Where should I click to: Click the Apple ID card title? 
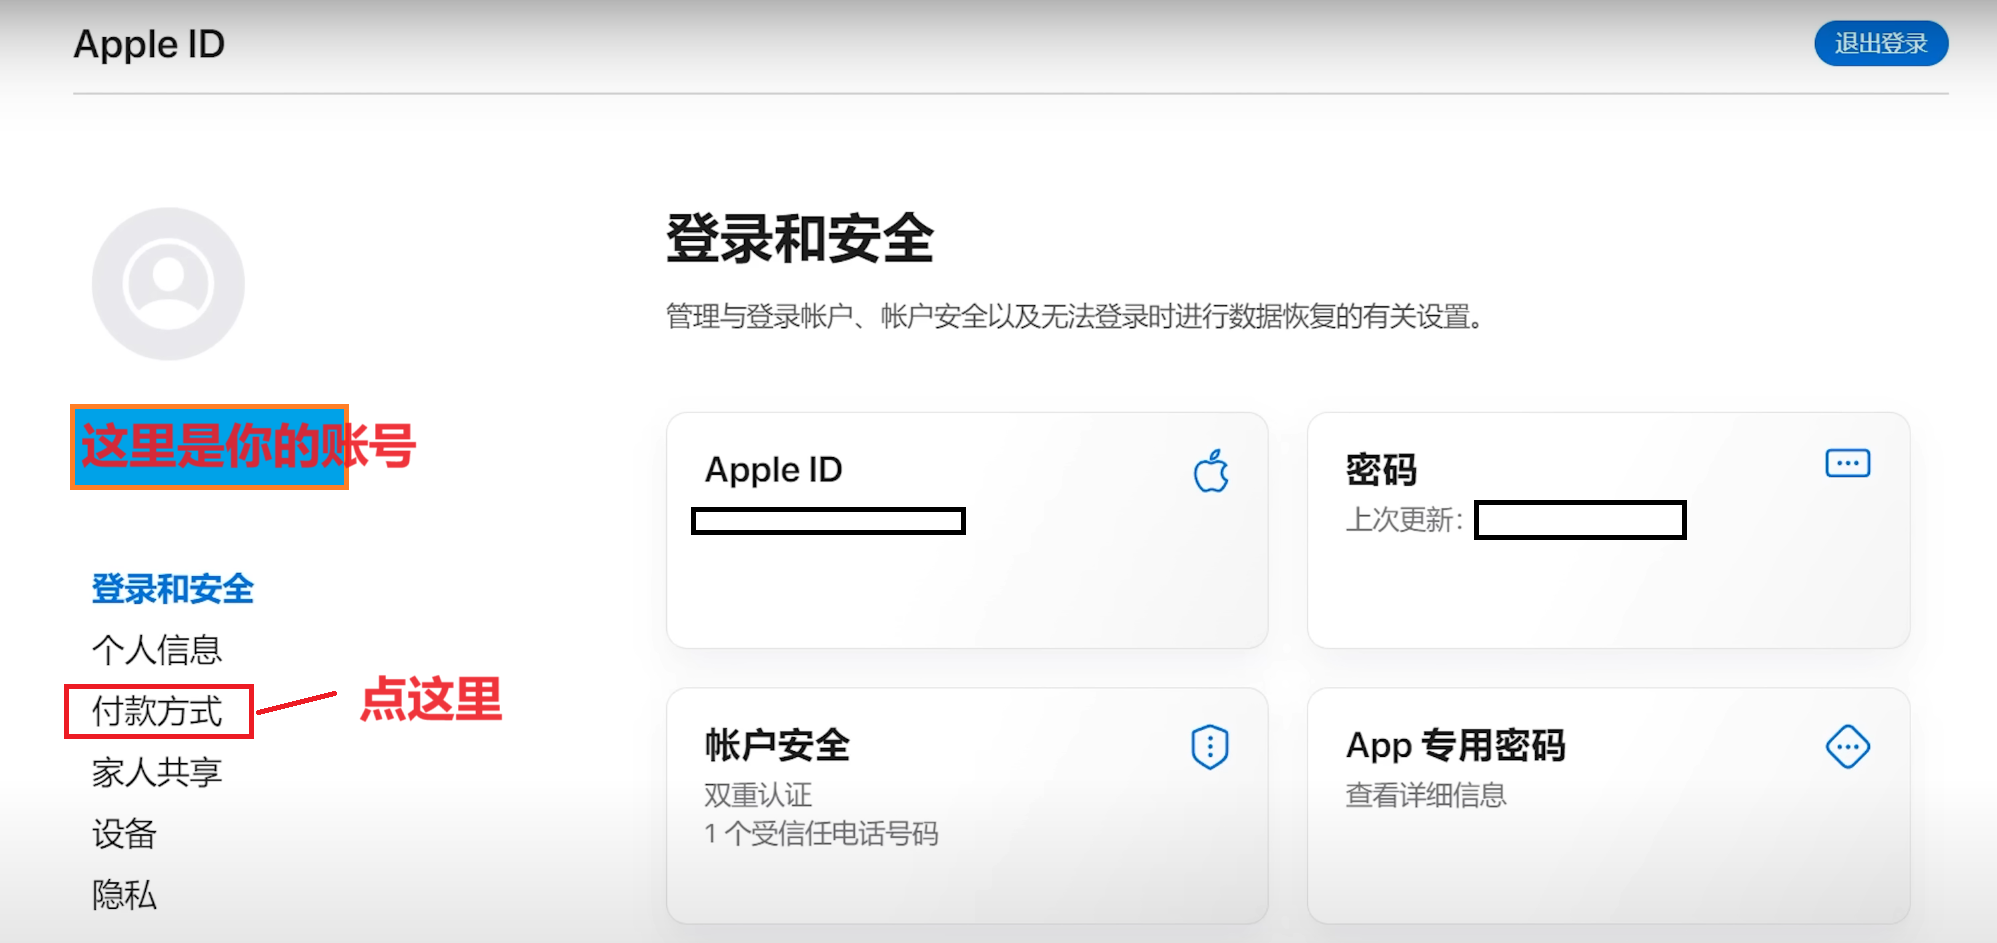(x=773, y=470)
